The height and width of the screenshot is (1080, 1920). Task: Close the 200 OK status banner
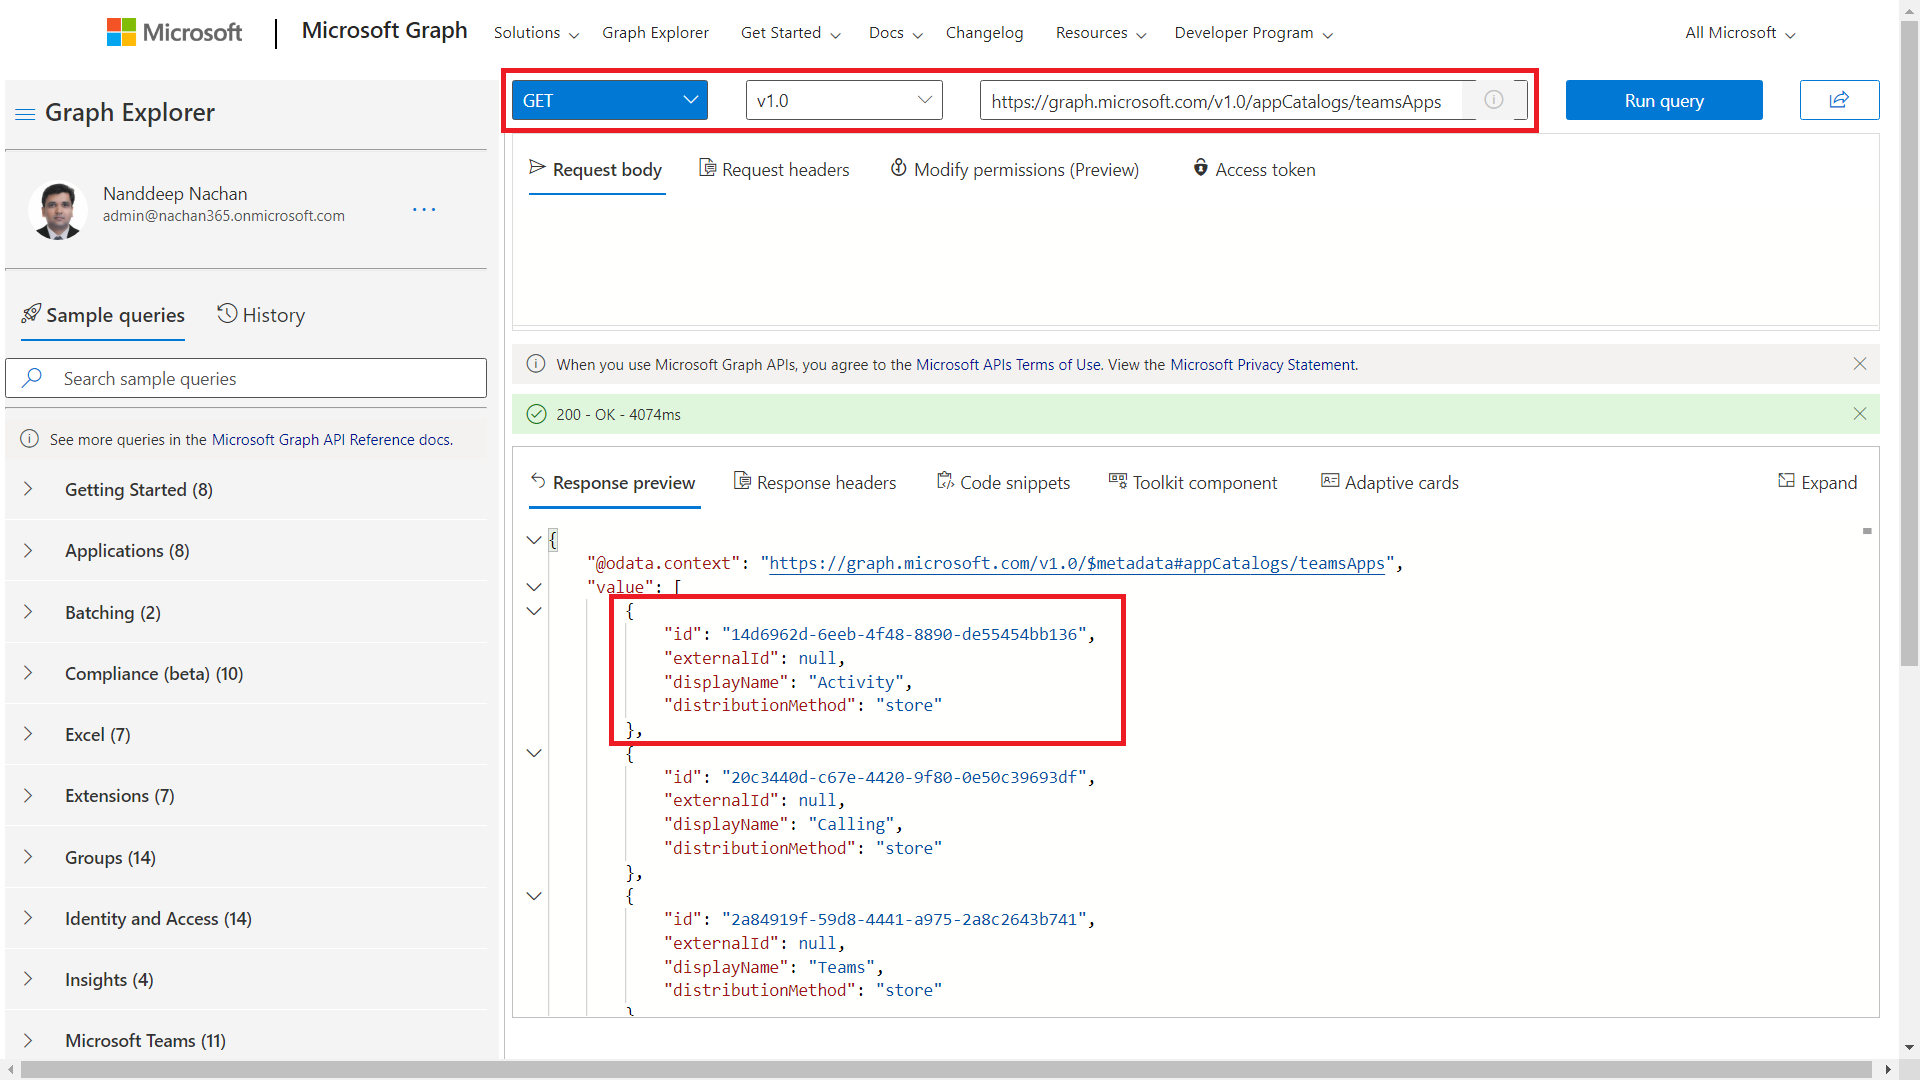1859,414
